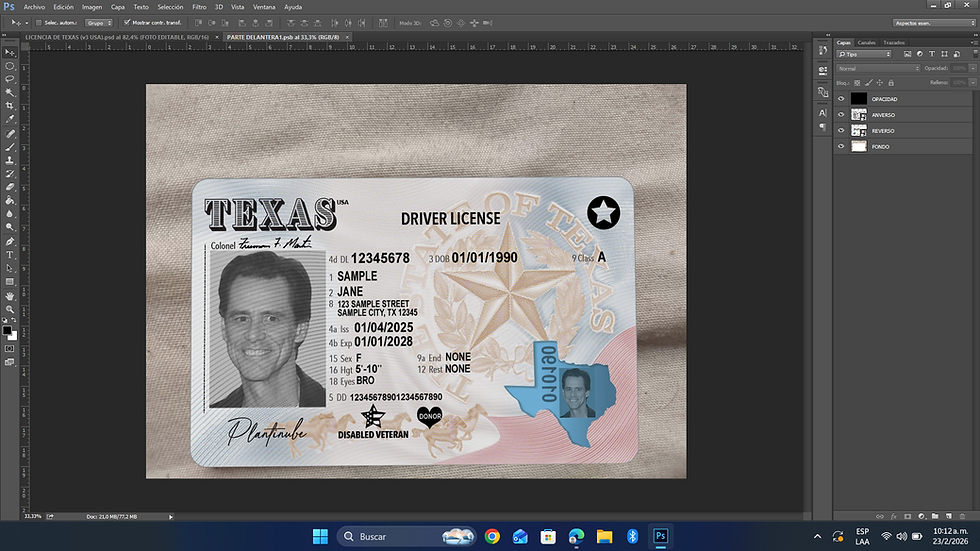Select the History Brush tool

coord(9,174)
